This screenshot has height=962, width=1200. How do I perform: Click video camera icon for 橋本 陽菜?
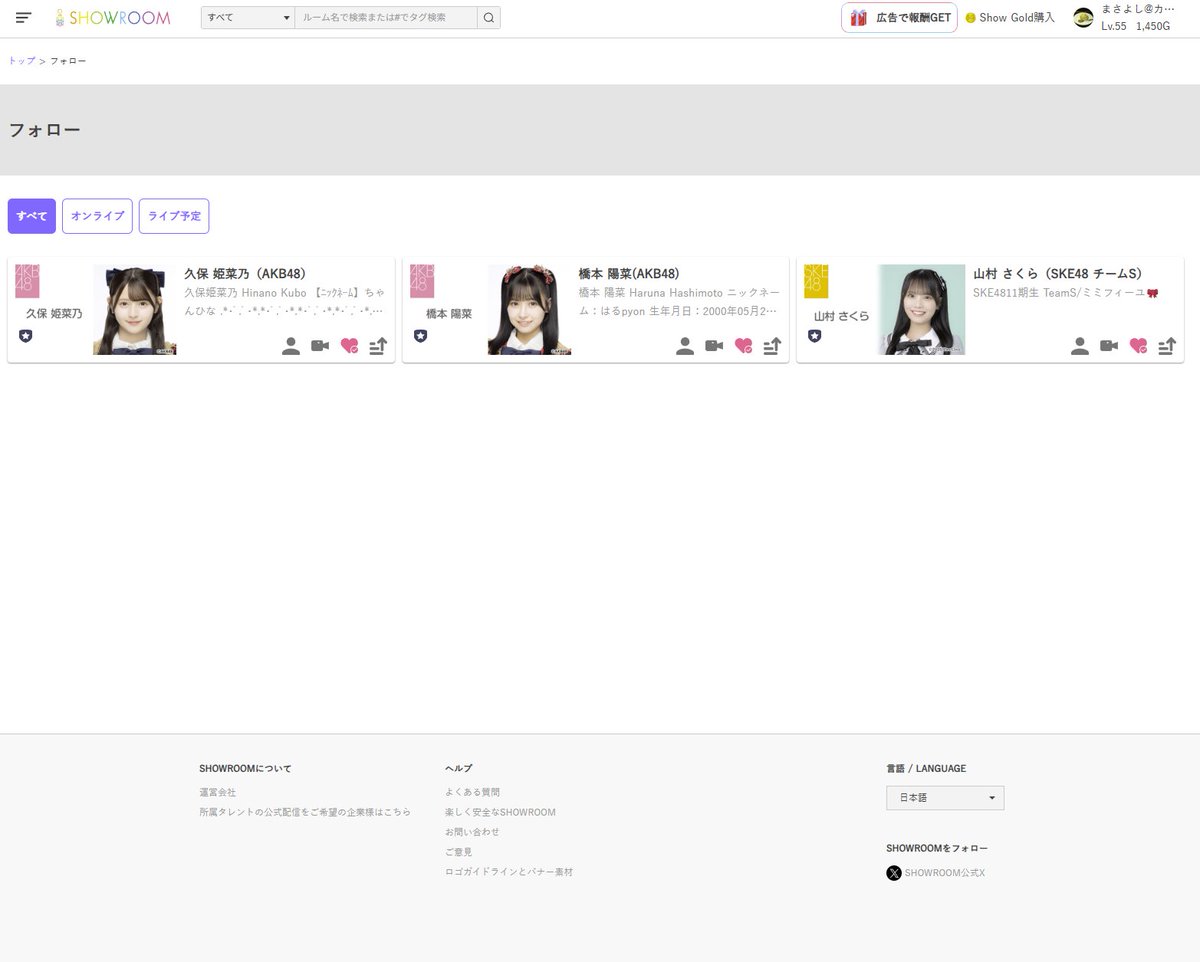(x=714, y=346)
